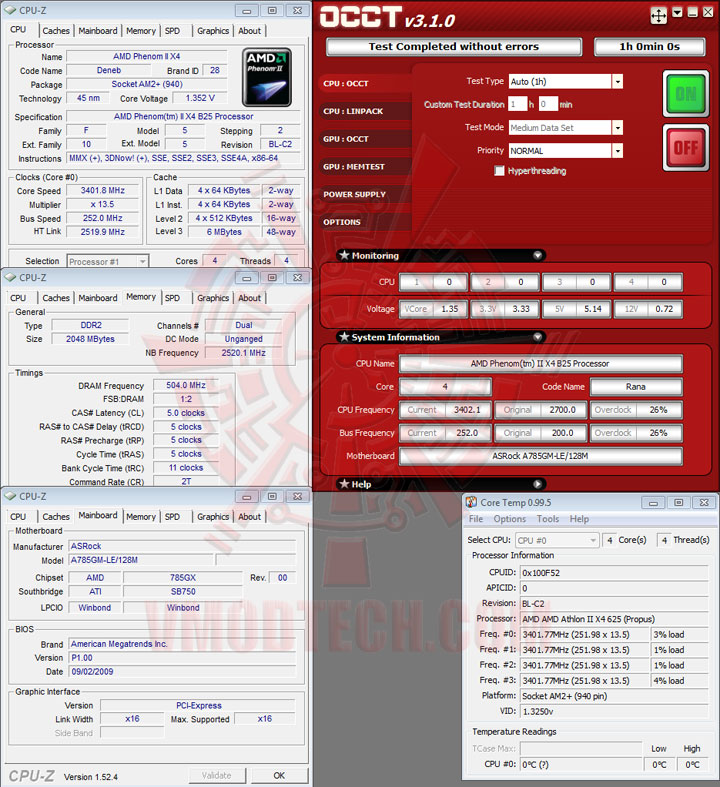720x787 pixels.
Task: Open the Test Mode dropdown
Action: tap(618, 127)
